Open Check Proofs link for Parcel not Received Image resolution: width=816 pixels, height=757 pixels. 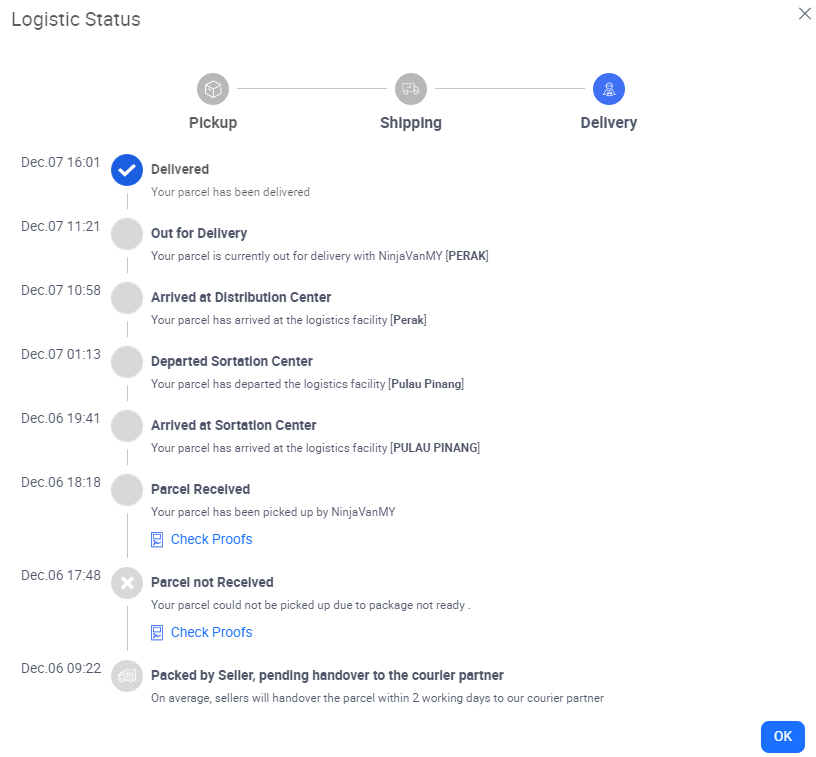[211, 632]
